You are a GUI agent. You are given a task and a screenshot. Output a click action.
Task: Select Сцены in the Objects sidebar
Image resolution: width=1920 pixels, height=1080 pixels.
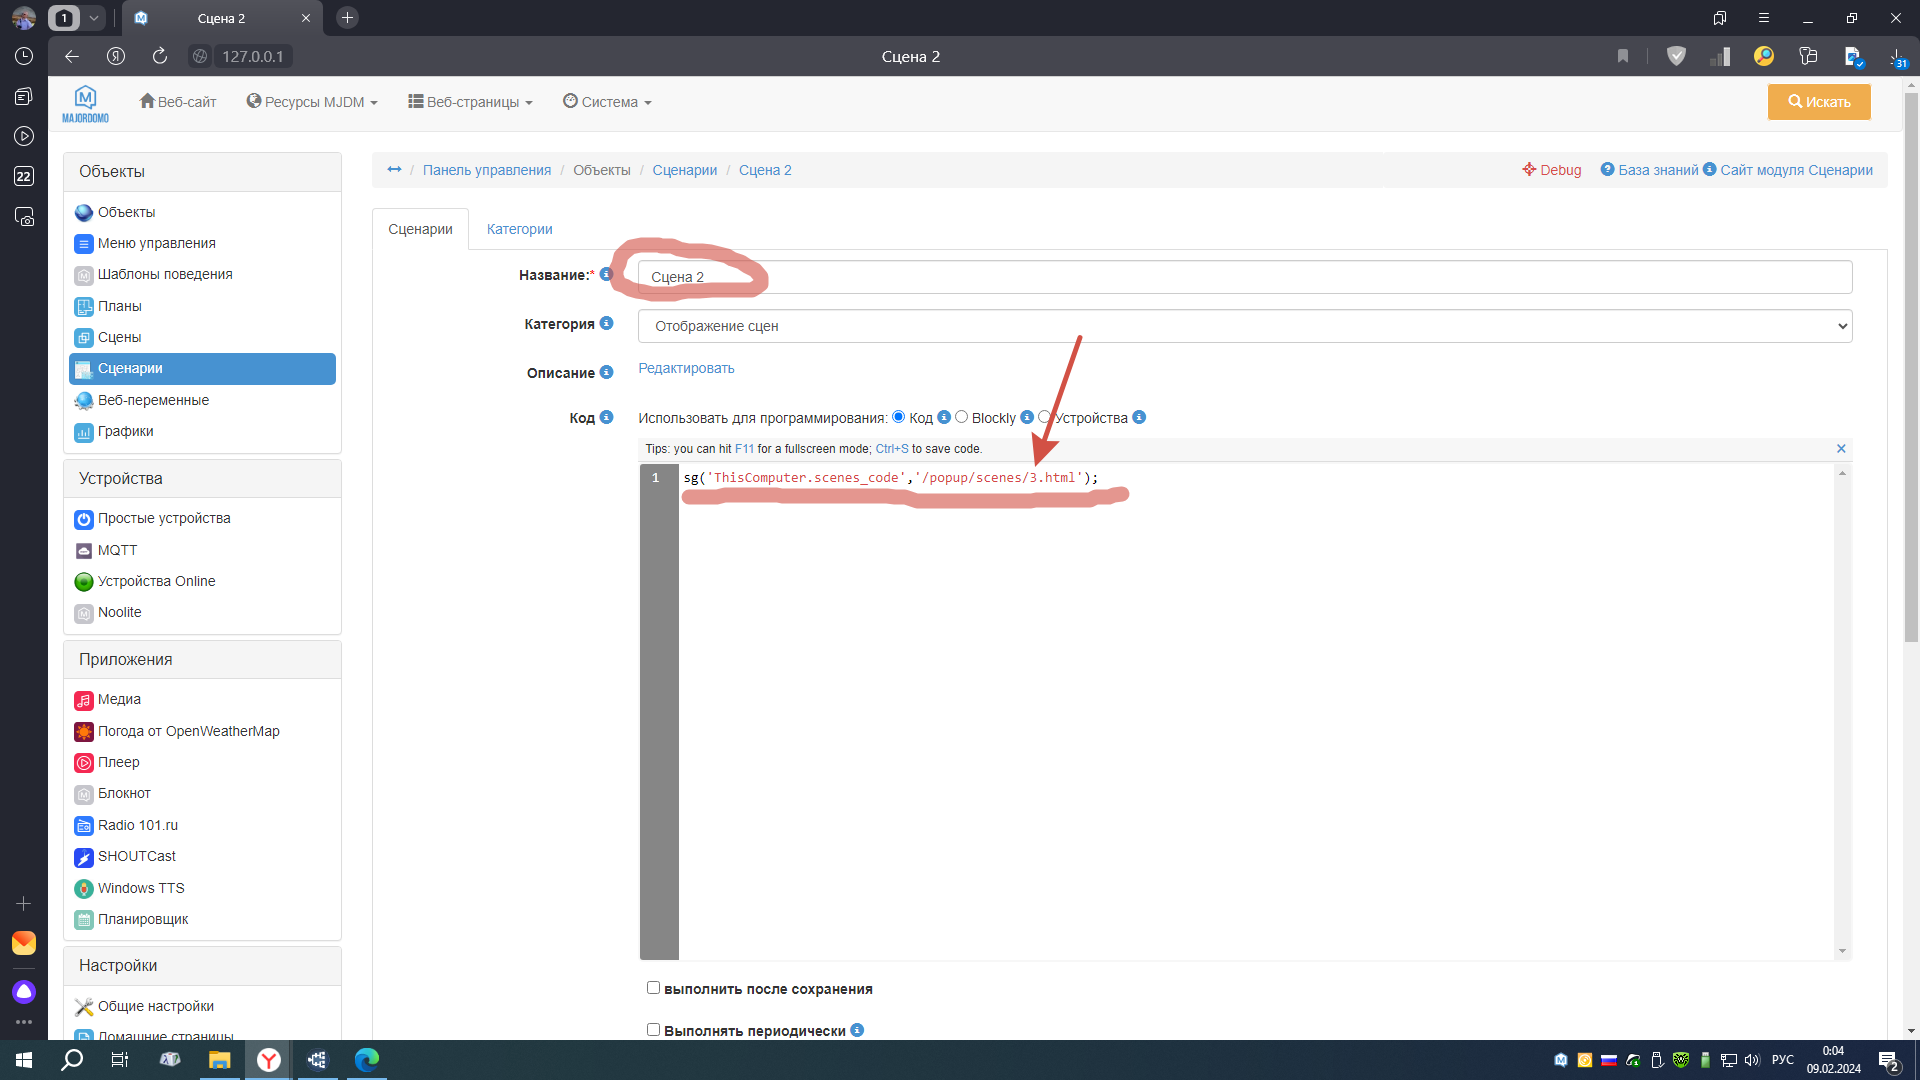pos(119,337)
